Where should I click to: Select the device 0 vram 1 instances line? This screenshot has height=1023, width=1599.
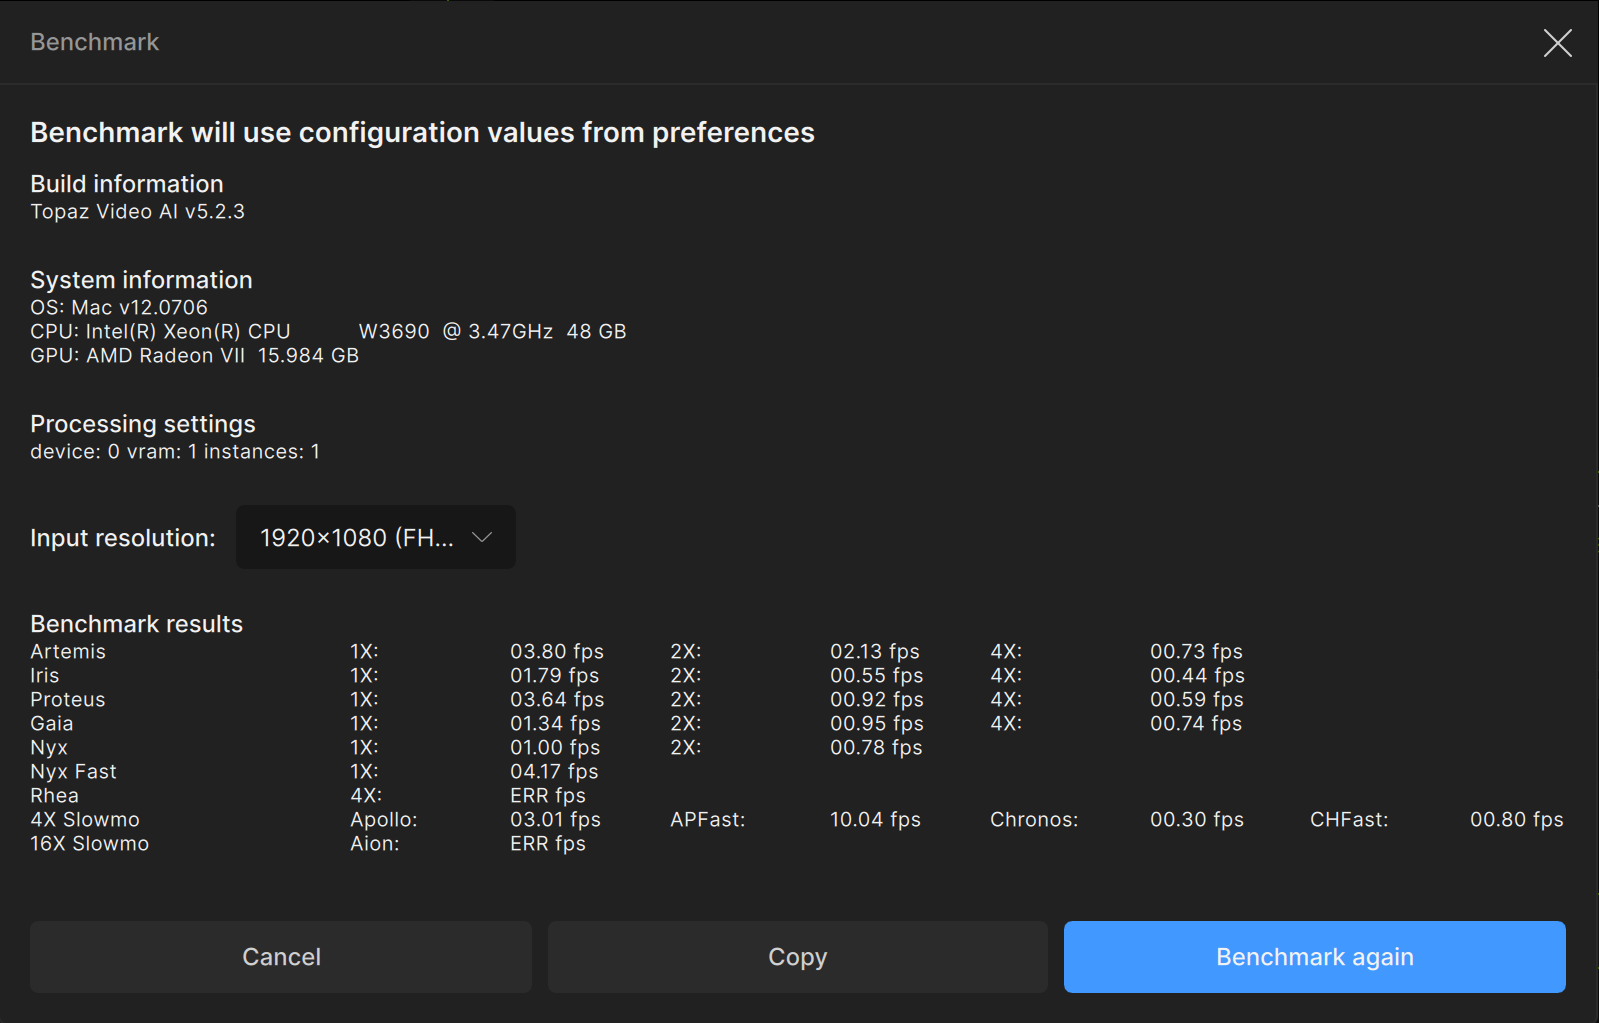(x=175, y=452)
